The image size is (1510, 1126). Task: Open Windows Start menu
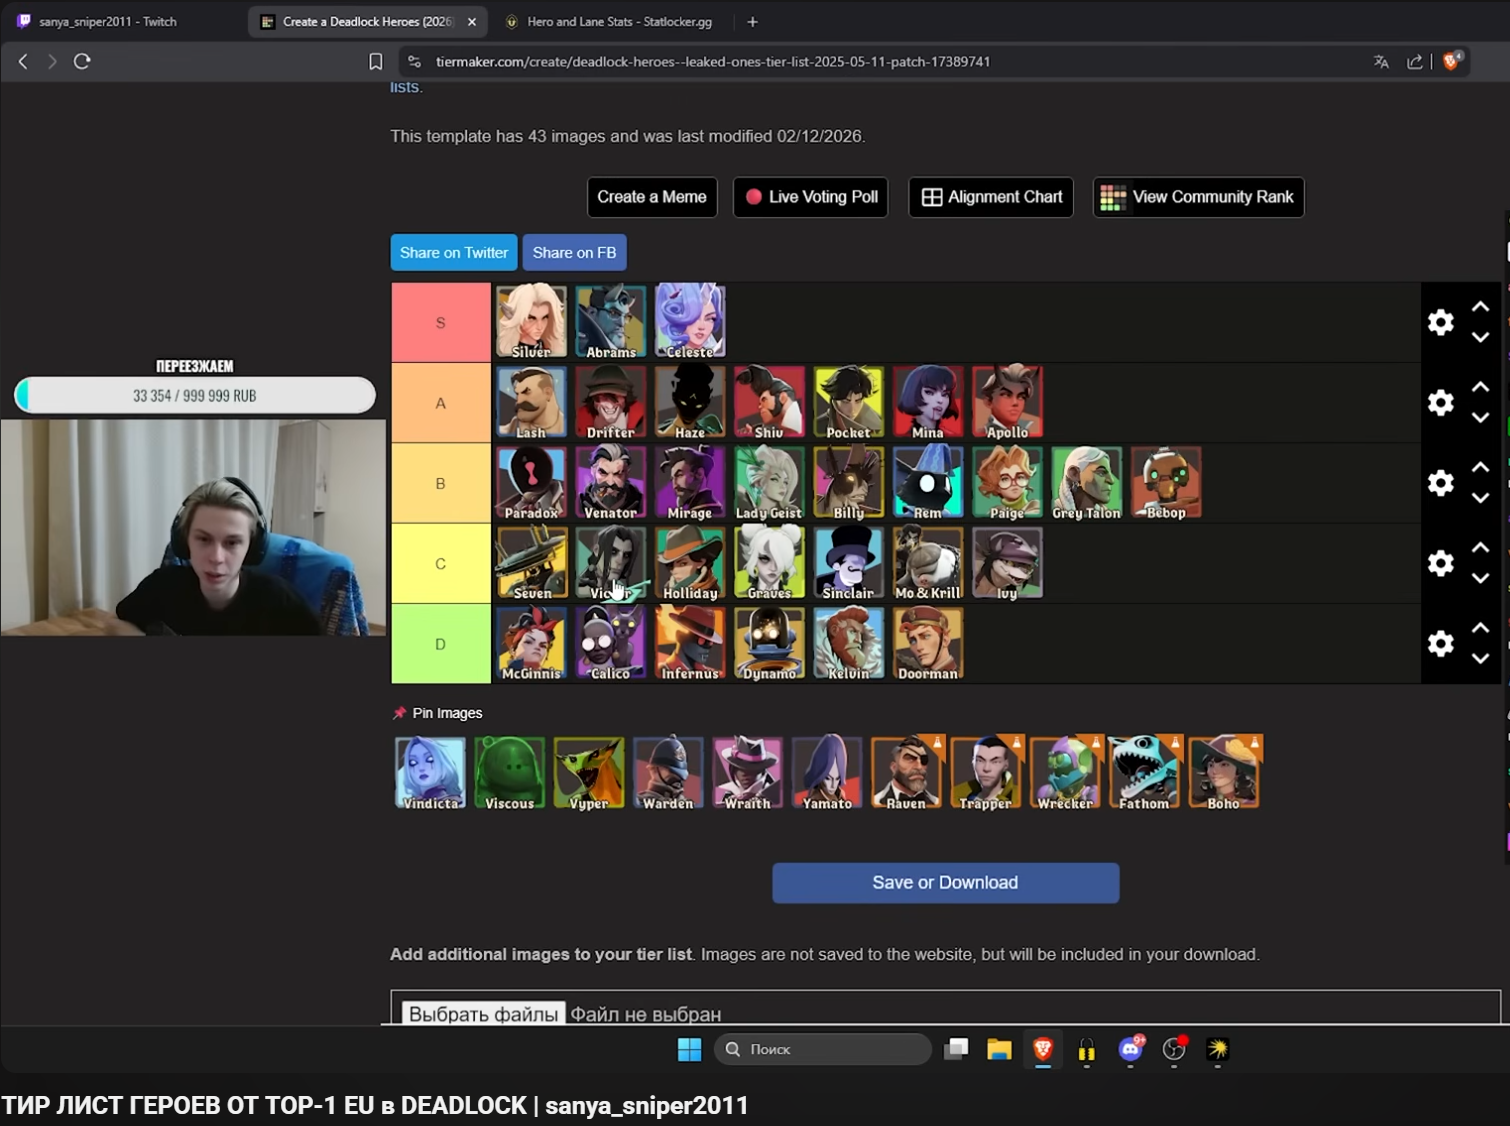[x=689, y=1049]
